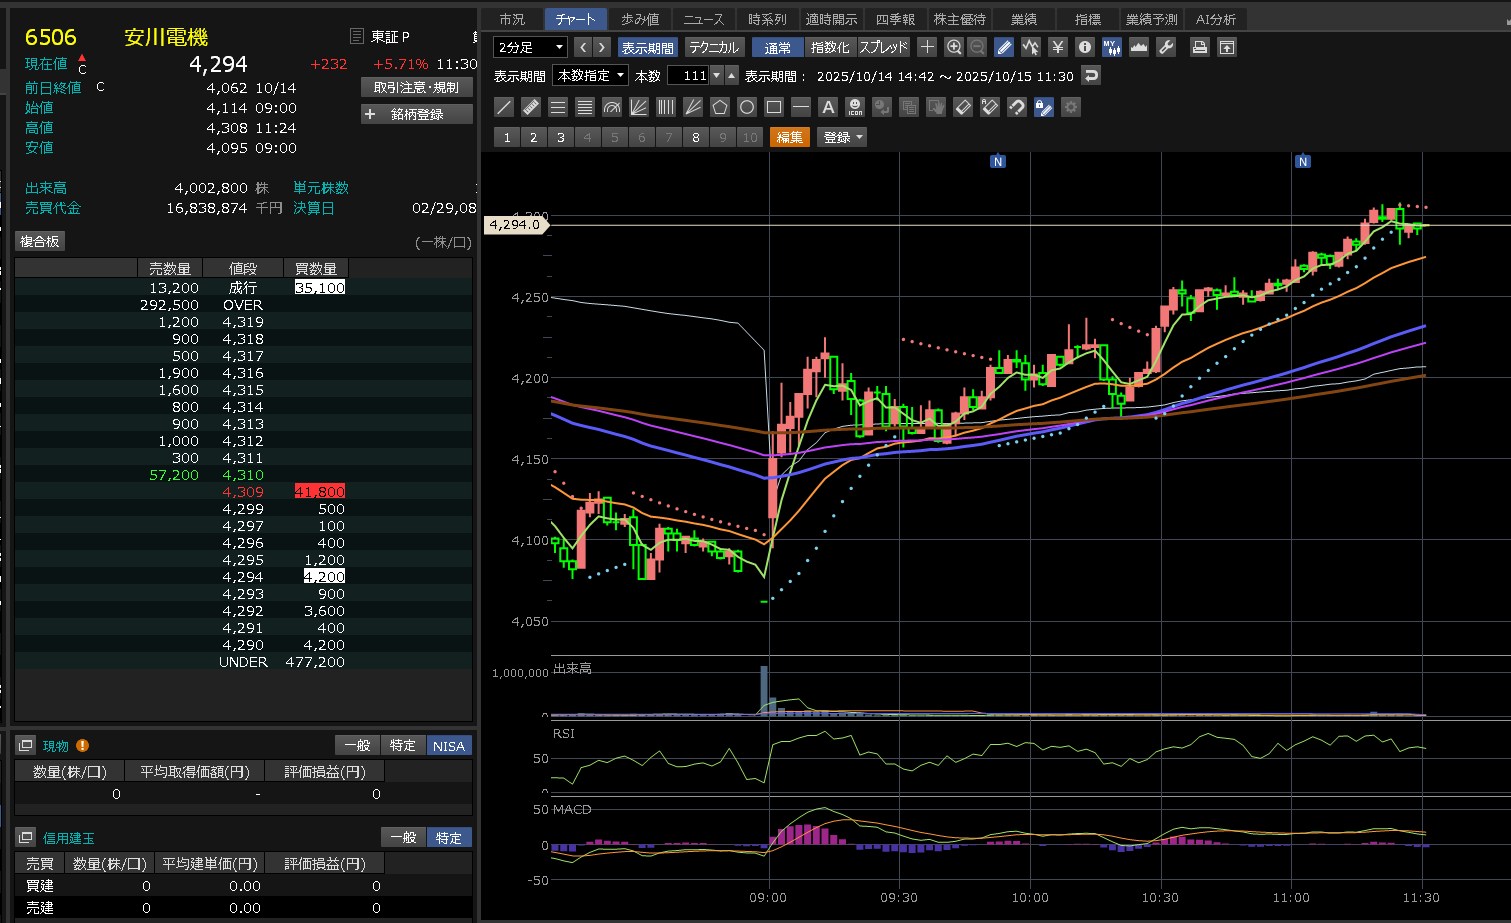
Task: Click the 本数 count input field
Action: pyautogui.click(x=688, y=75)
